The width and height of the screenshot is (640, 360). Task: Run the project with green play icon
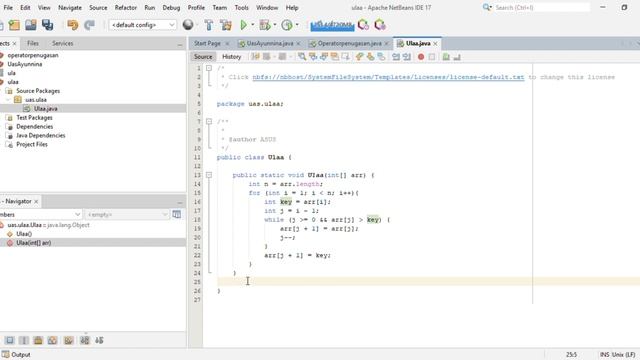click(x=243, y=25)
